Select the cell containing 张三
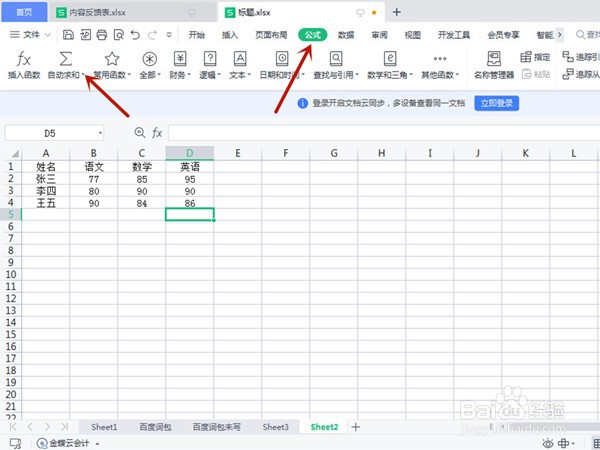Viewport: 600px width, 450px height. (x=46, y=179)
